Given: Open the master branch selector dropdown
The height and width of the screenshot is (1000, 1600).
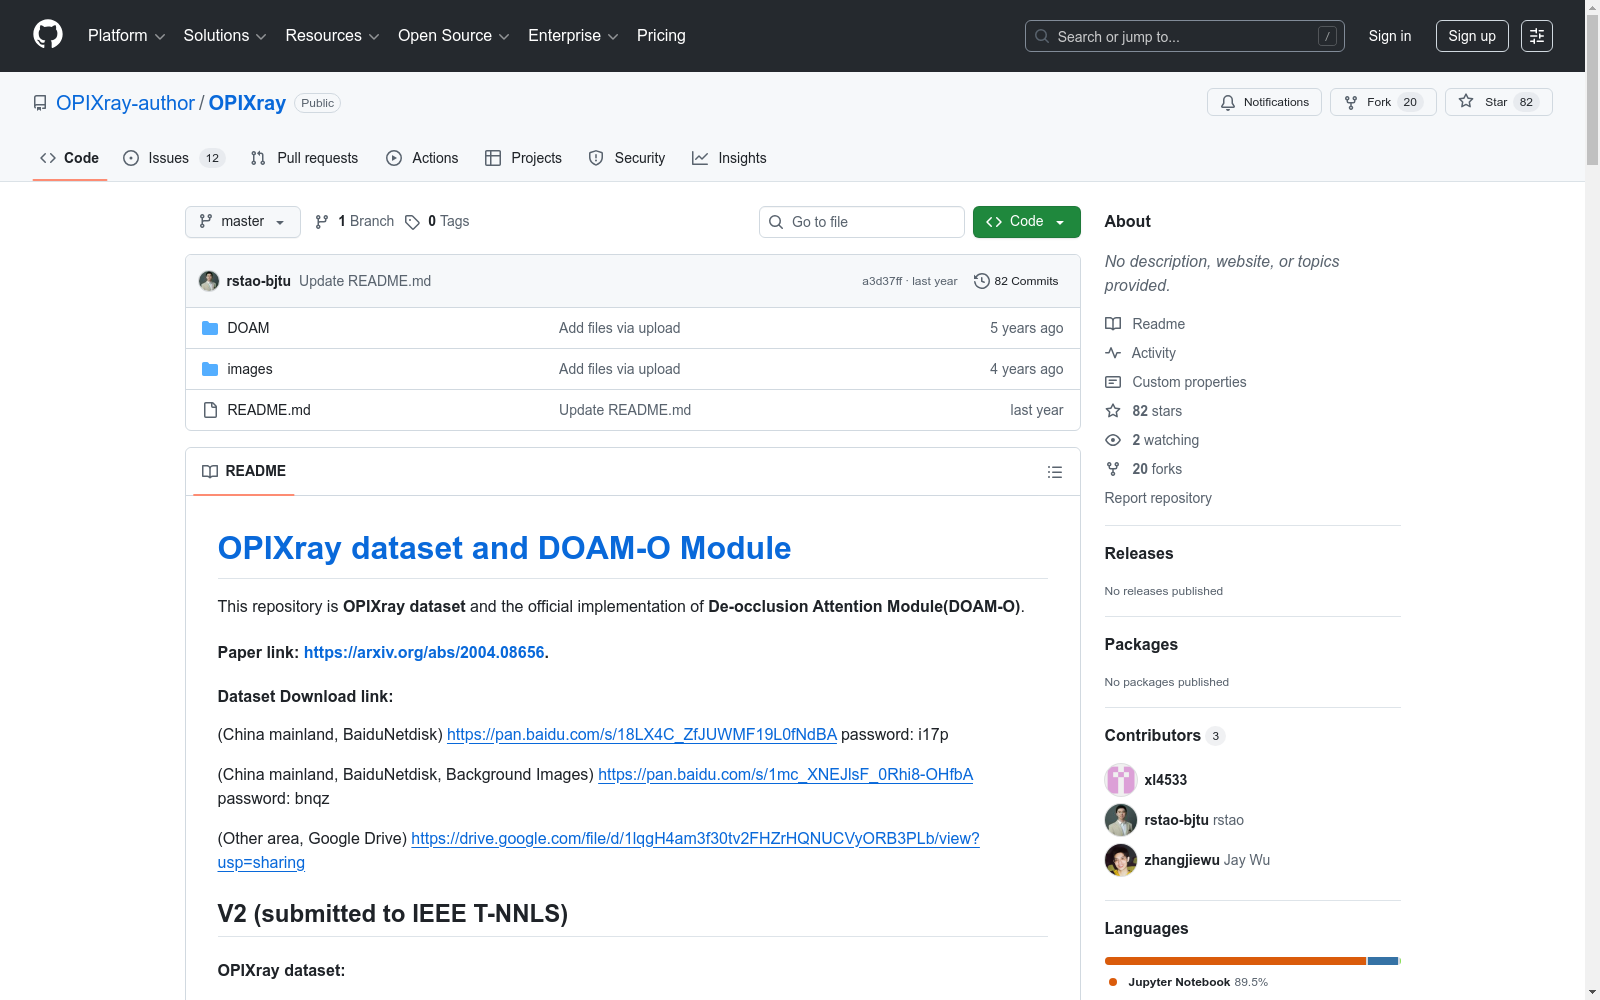Looking at the screenshot, I should point(243,222).
